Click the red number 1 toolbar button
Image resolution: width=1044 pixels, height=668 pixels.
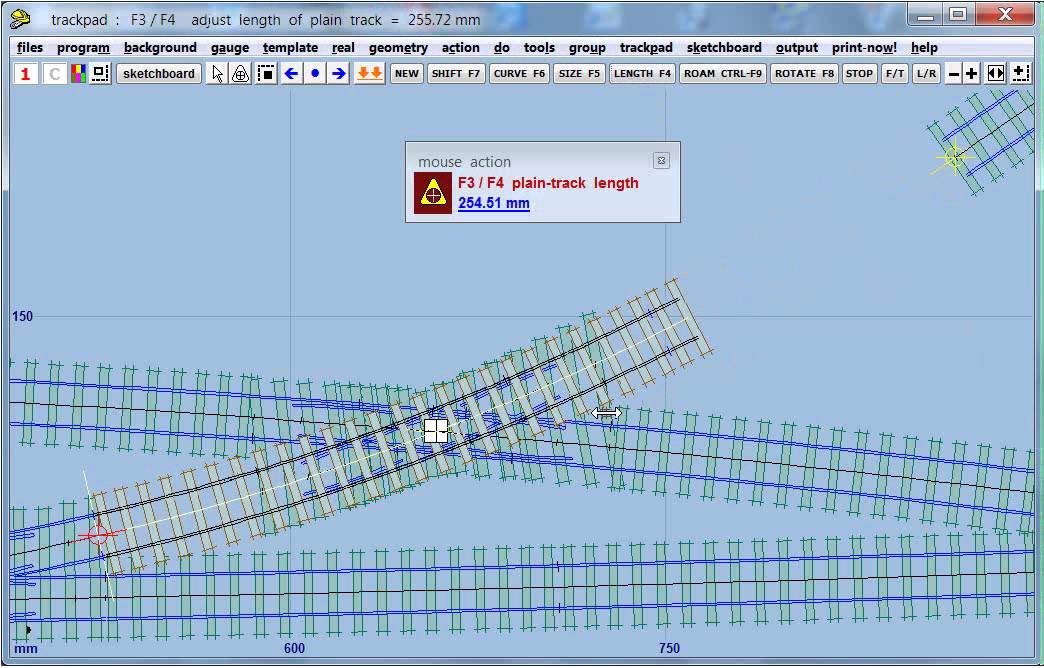(25, 73)
